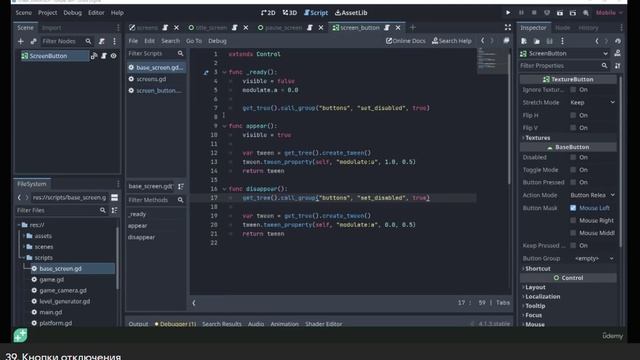
Task: Open ScreenButton node's script icon
Action: (x=104, y=56)
